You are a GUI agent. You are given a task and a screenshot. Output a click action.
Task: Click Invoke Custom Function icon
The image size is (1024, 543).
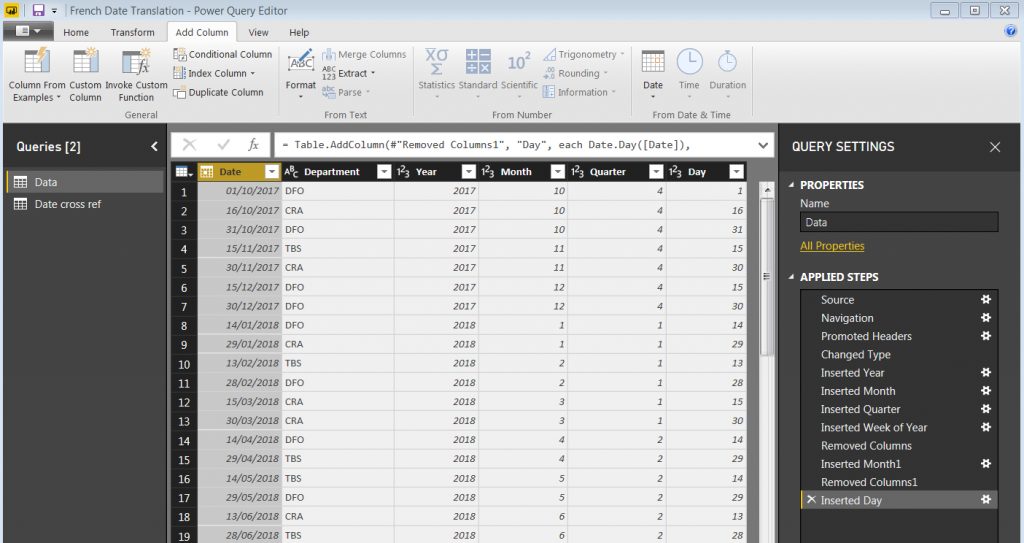point(136,62)
